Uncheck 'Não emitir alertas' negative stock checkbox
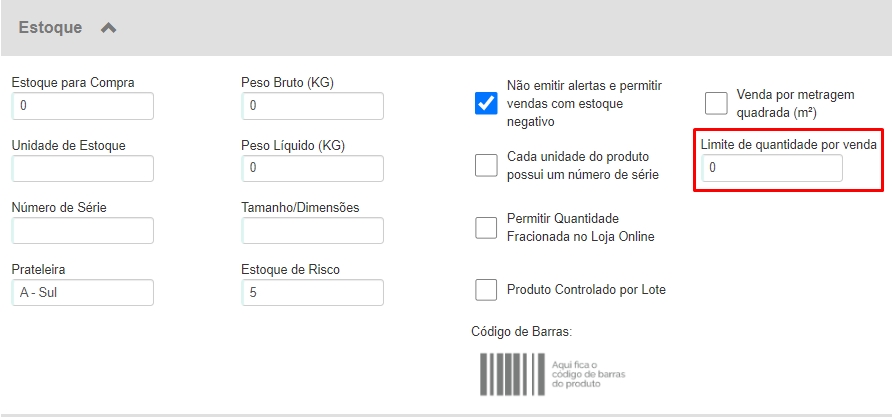The width and height of the screenshot is (892, 417). [486, 103]
